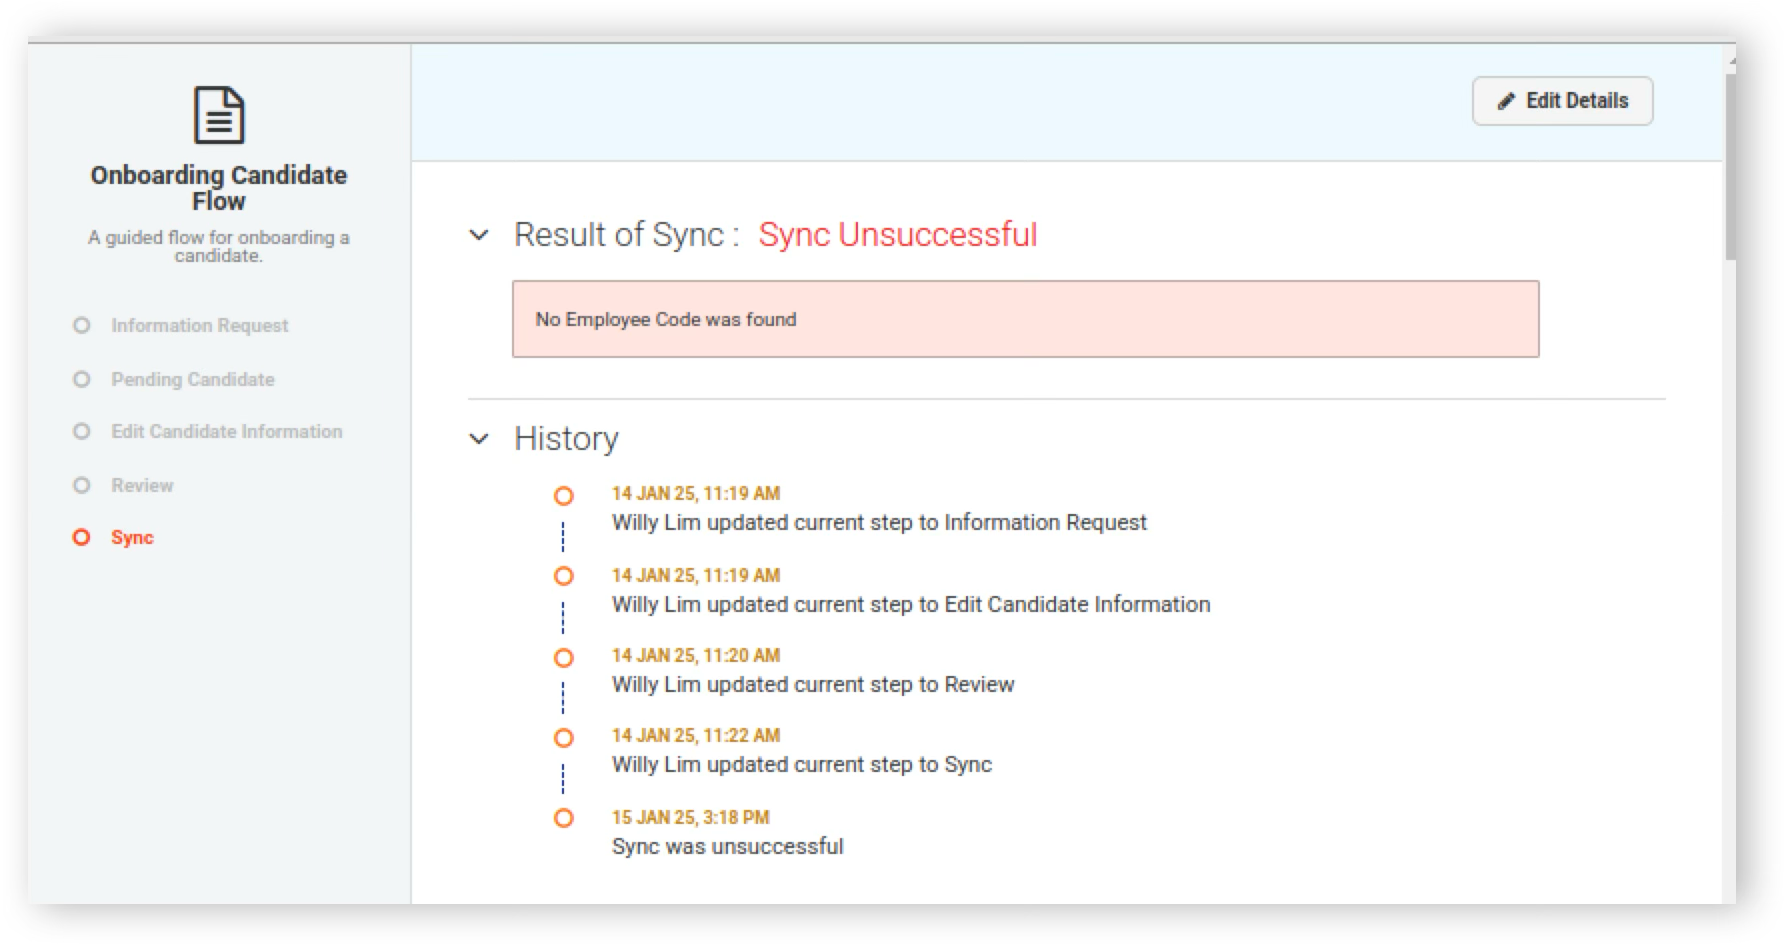The height and width of the screenshot is (944, 1784).
Task: Click the Onboarding Candidate Flow document icon
Action: pyautogui.click(x=219, y=115)
